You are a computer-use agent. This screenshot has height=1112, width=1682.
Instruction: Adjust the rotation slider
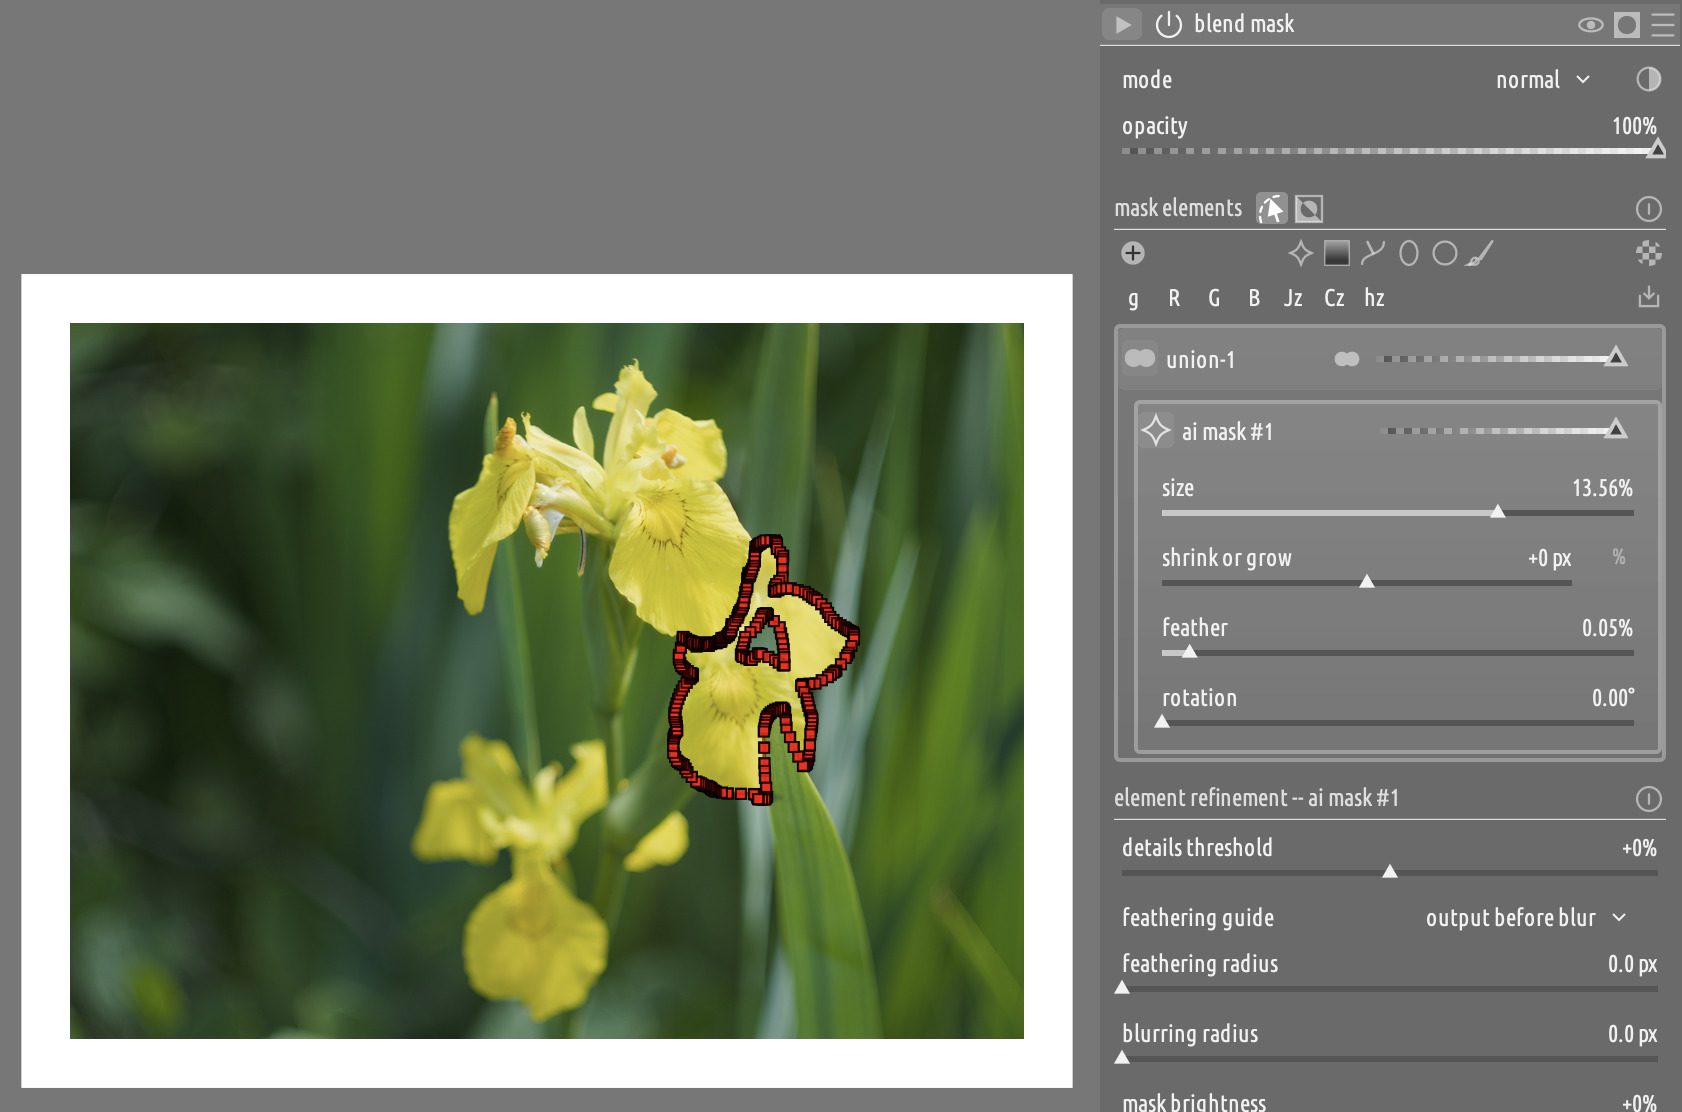tap(1398, 722)
